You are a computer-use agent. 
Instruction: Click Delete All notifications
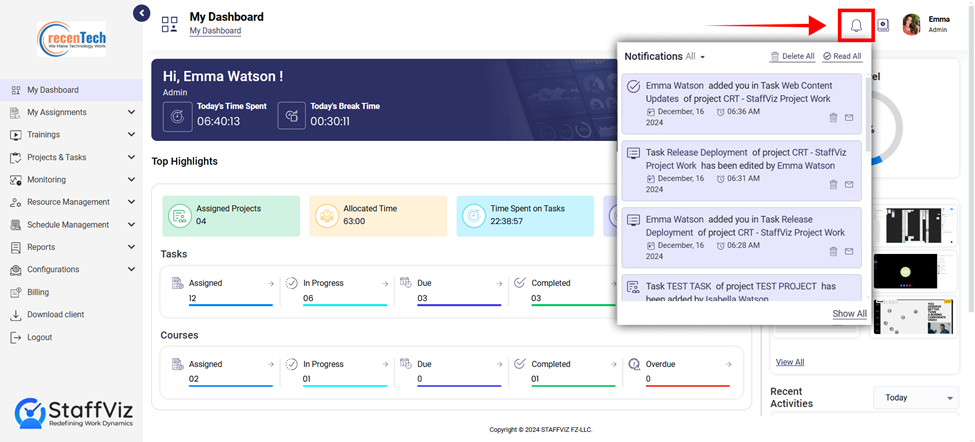(x=792, y=57)
